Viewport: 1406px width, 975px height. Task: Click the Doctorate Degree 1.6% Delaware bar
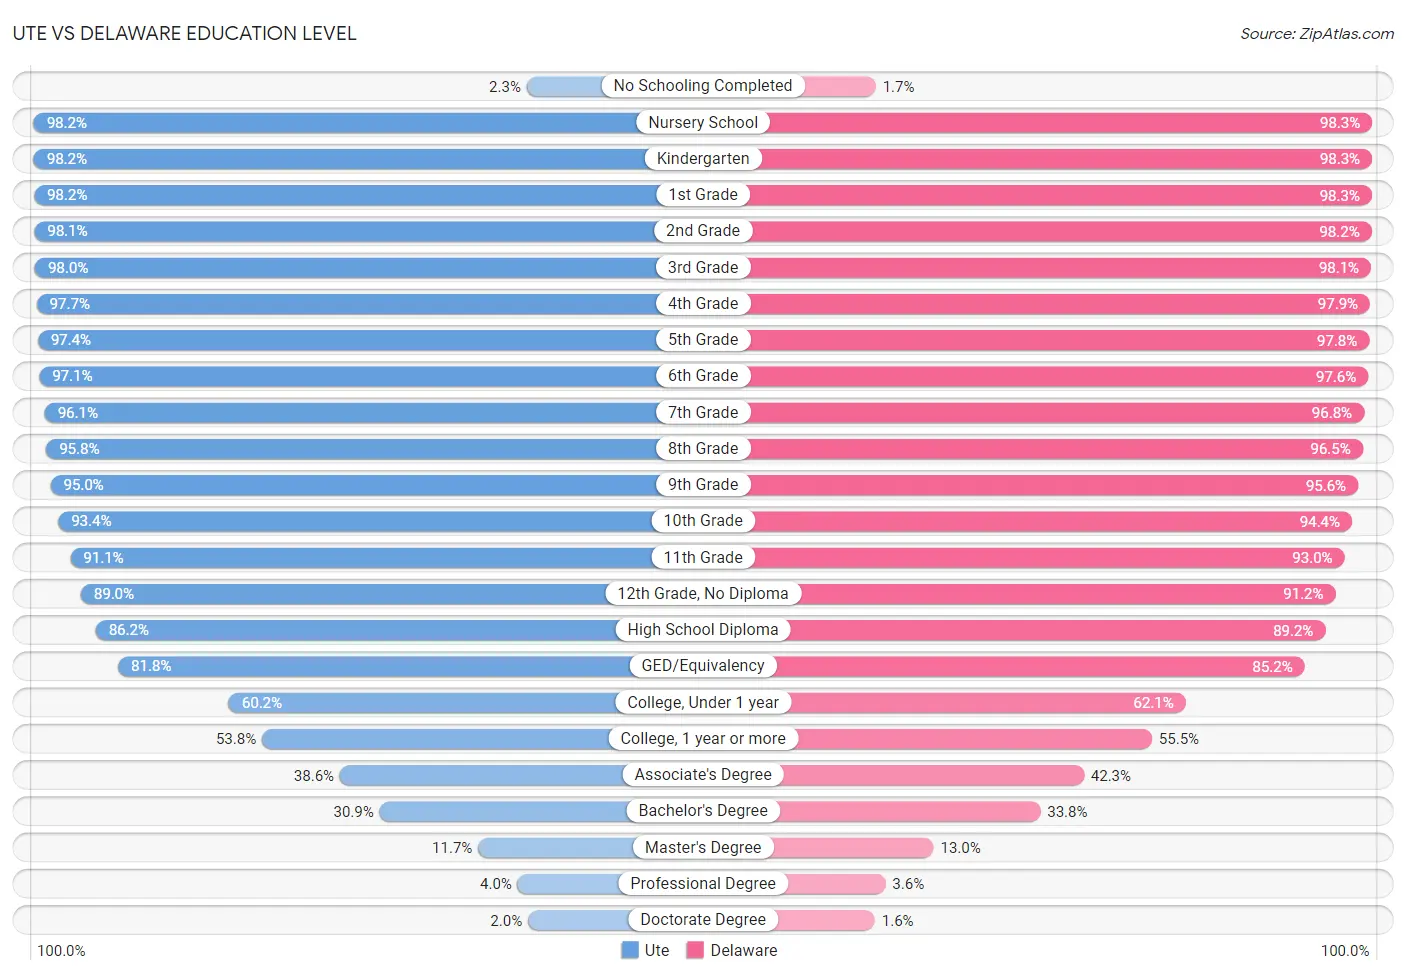[x=789, y=920]
